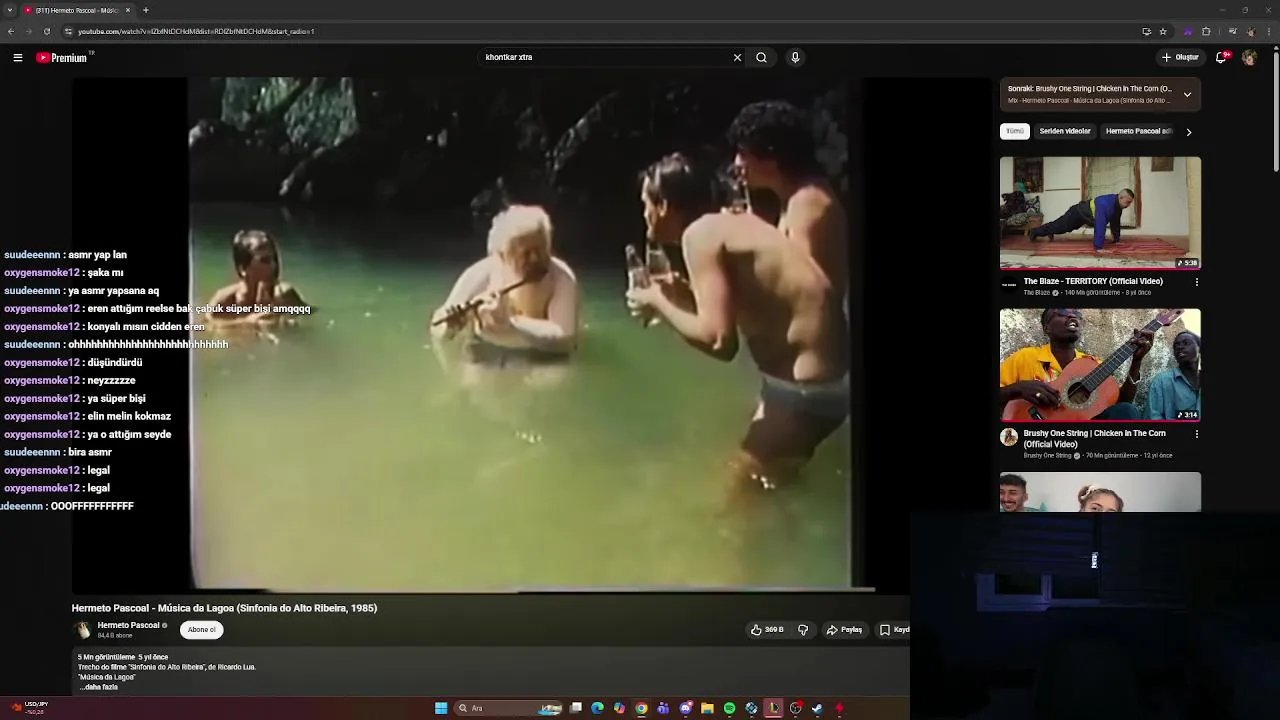This screenshot has height=720, width=1280.
Task: Select the Seriden videolar filter chip
Action: 1065,131
